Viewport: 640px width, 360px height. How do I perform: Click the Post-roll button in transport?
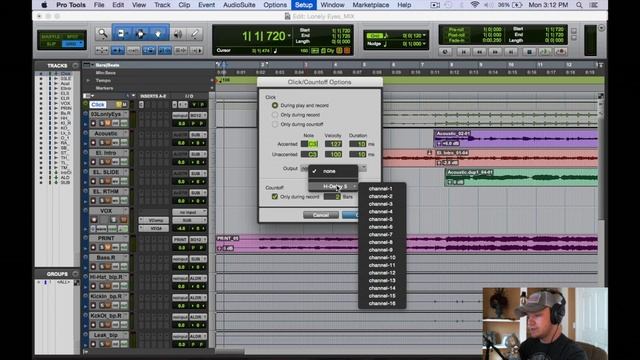click(456, 35)
